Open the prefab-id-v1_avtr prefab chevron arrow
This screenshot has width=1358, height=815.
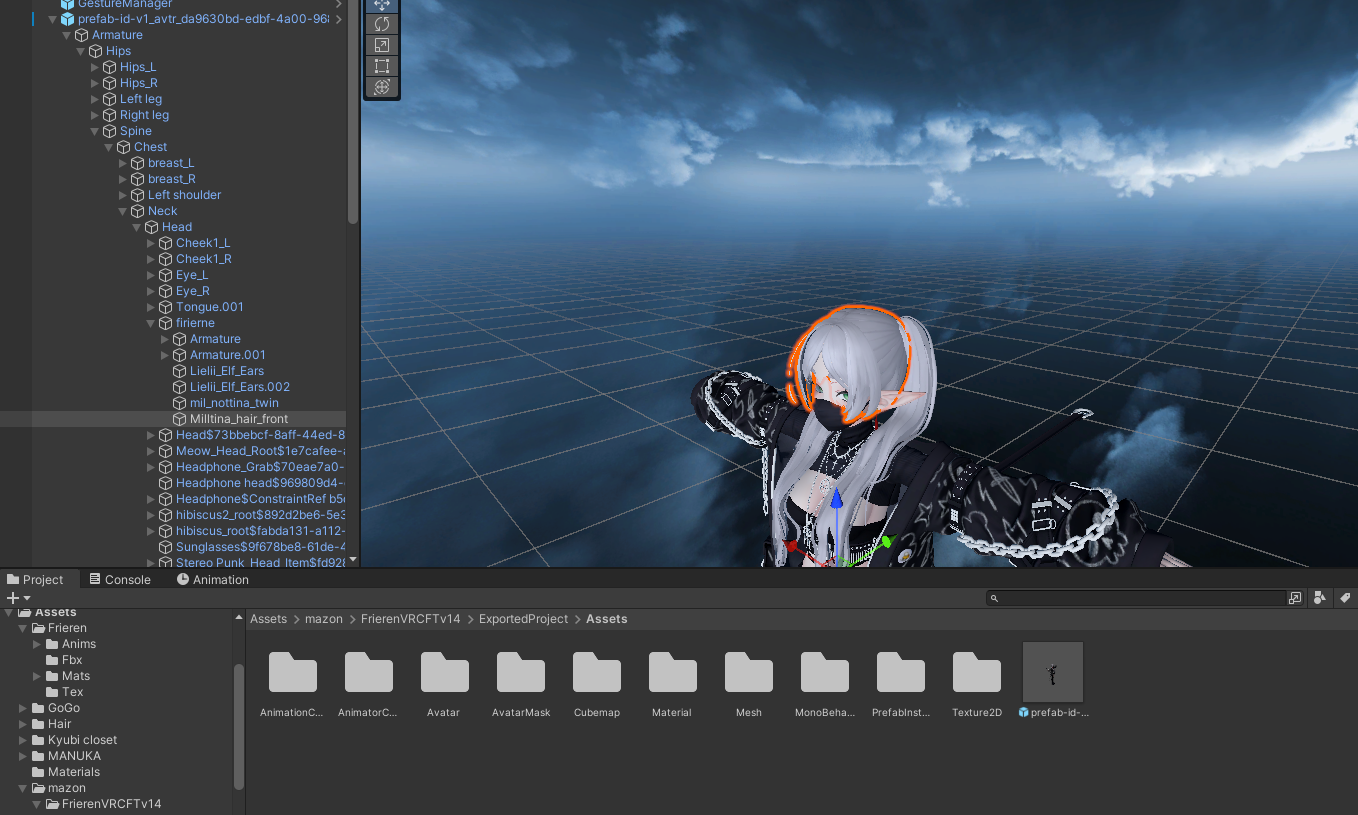point(339,19)
